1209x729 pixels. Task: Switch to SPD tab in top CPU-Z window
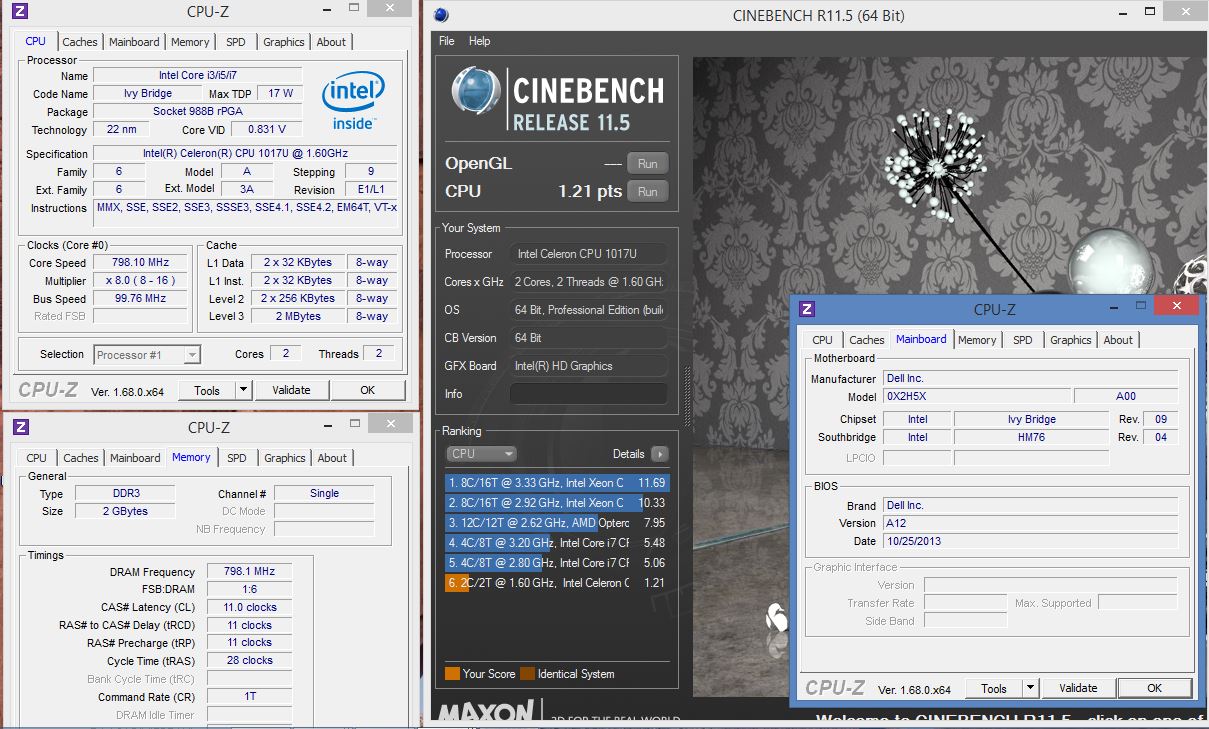(x=235, y=42)
